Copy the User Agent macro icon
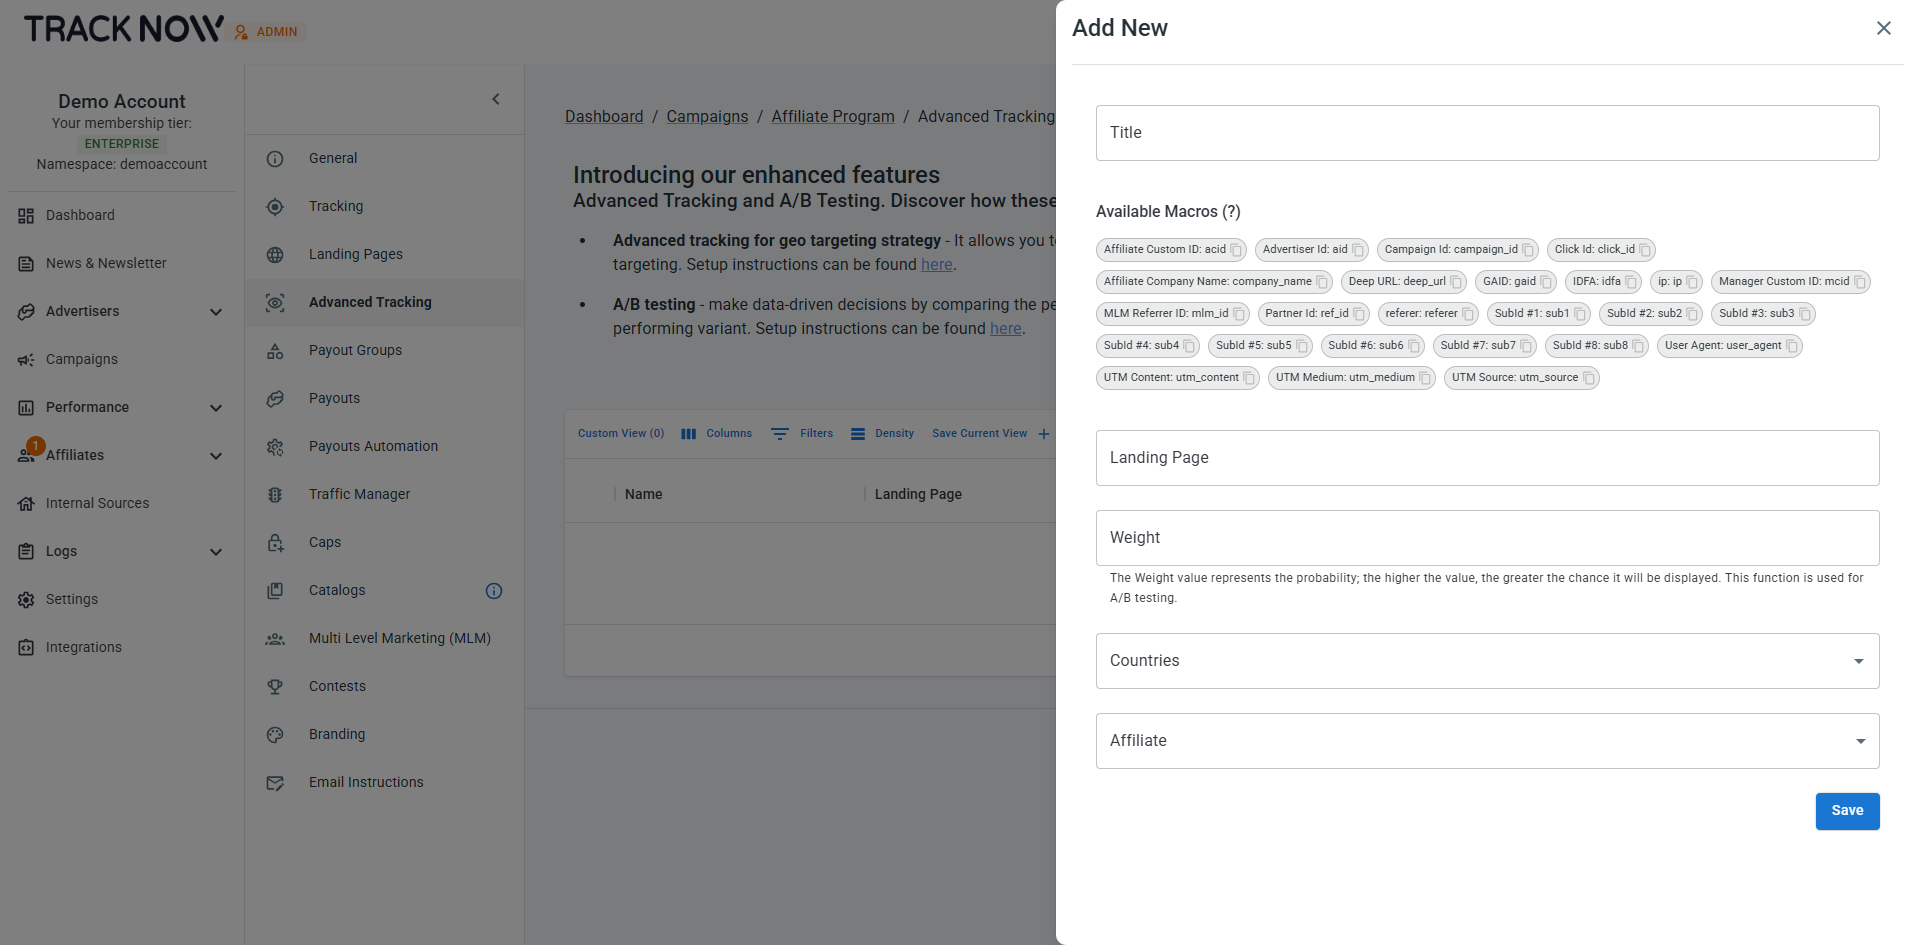 pyautogui.click(x=1792, y=346)
